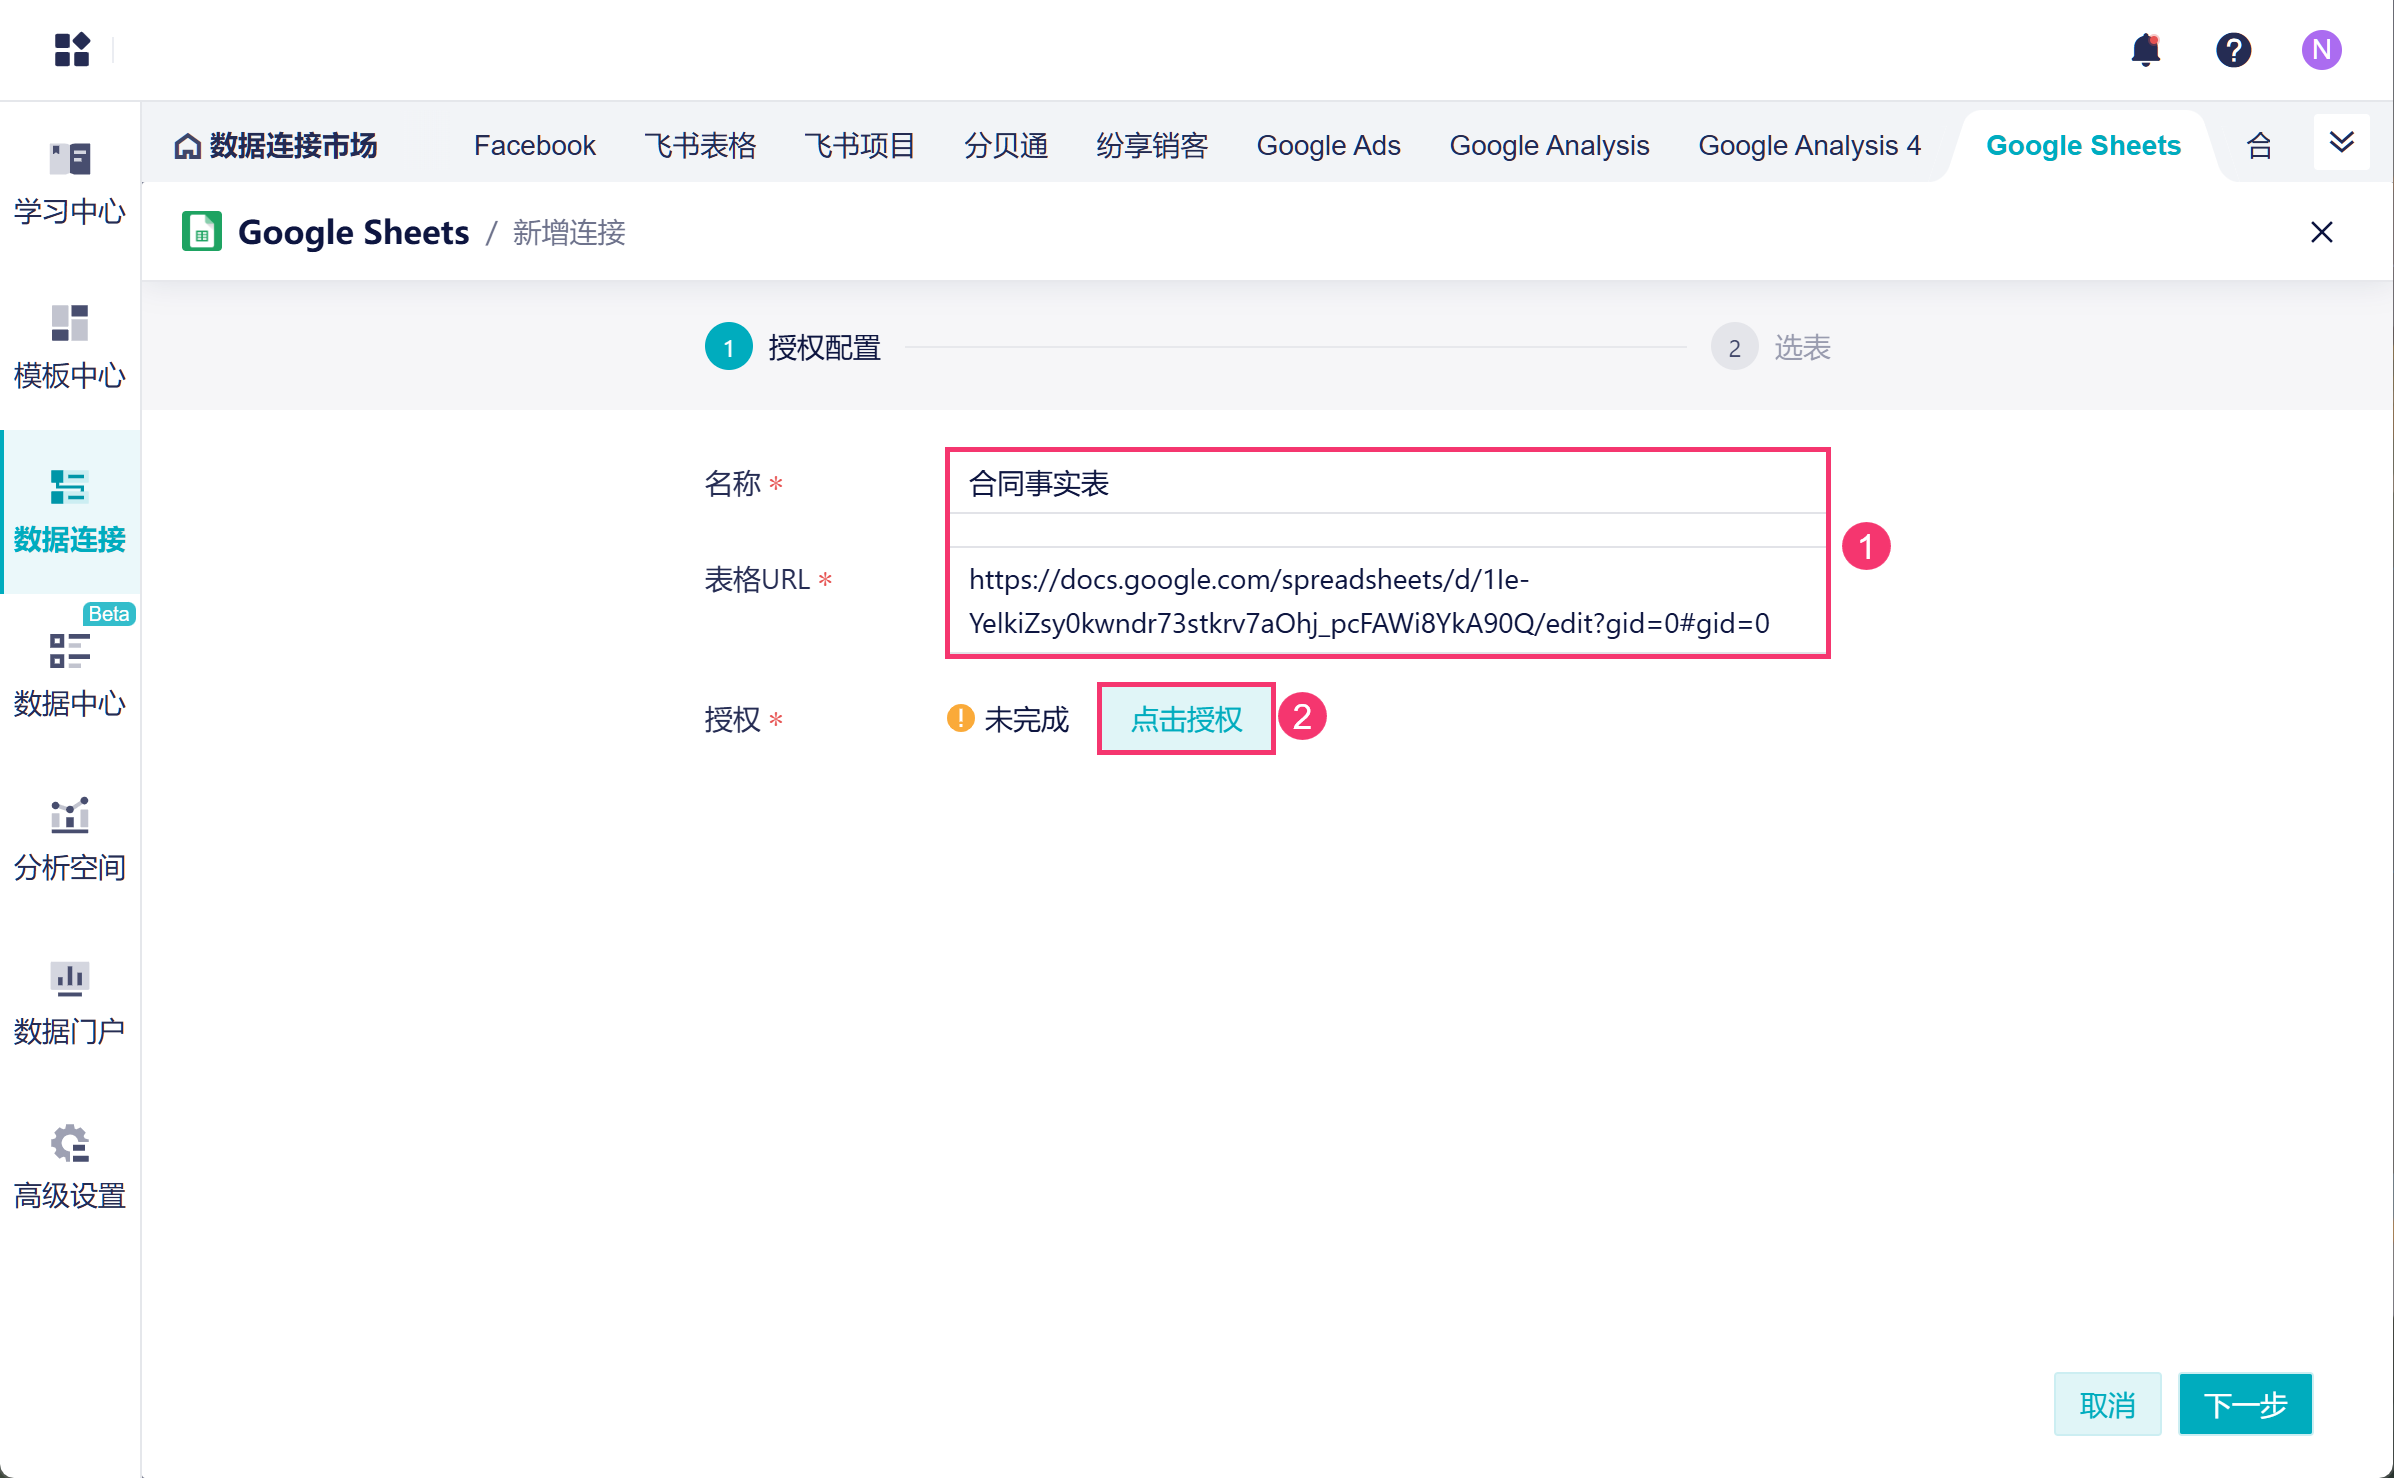This screenshot has width=2394, height=1478.
Task: Open 数据中心 in the sidebar
Action: pos(70,676)
